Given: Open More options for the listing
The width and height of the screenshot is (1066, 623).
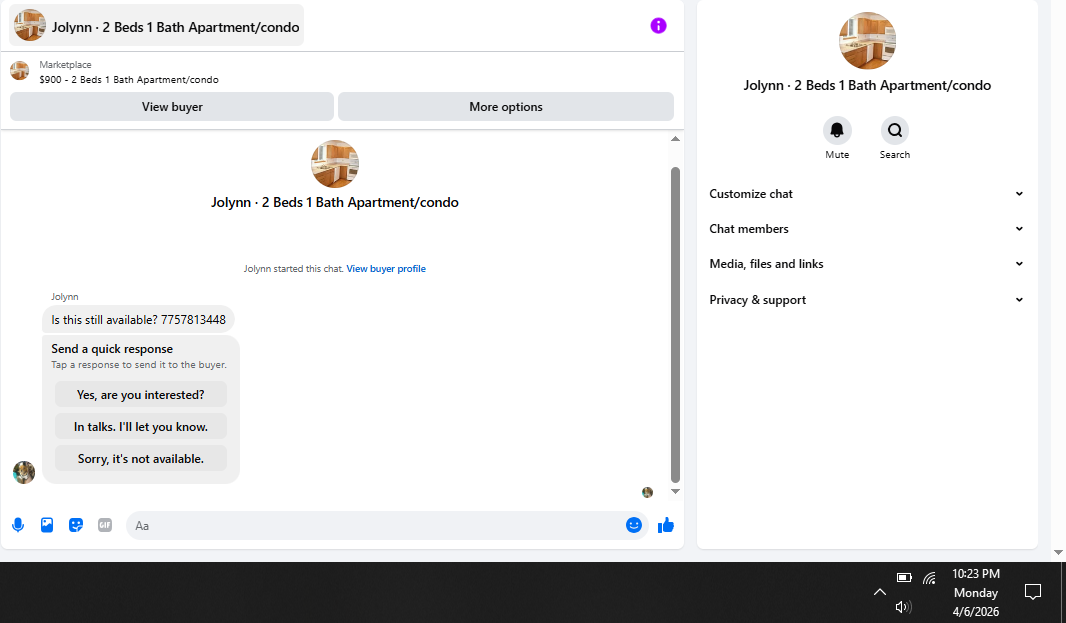Looking at the screenshot, I should click(x=506, y=107).
